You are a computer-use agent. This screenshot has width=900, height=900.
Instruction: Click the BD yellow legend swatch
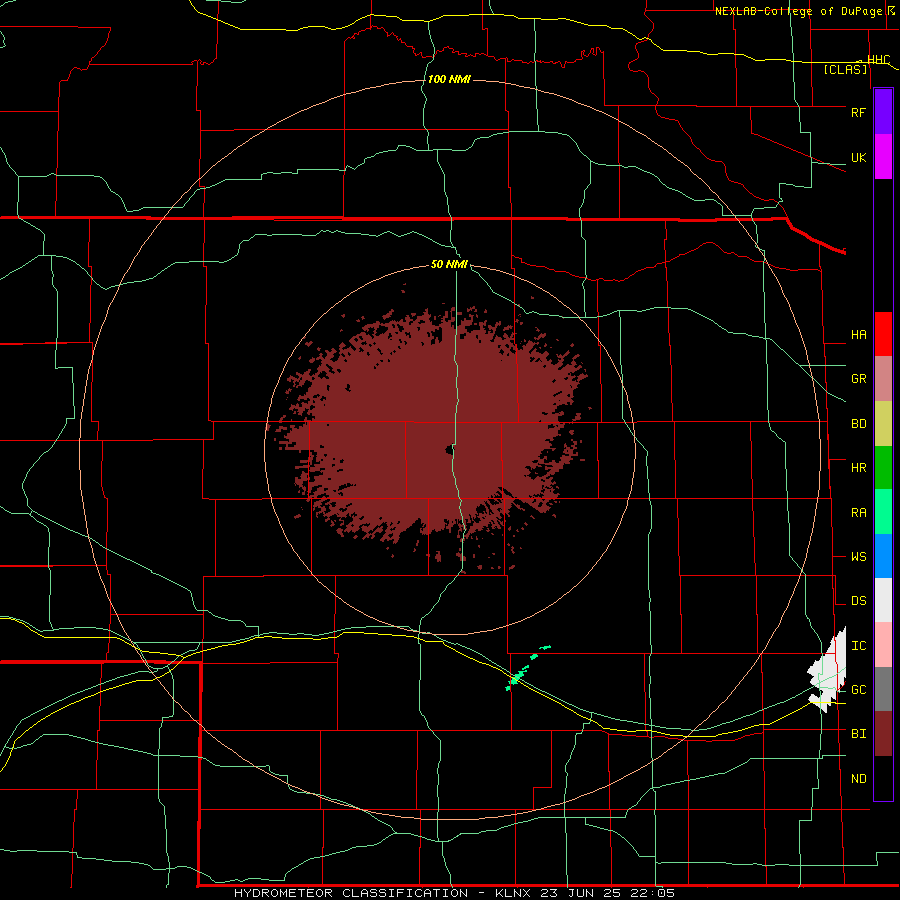[x=883, y=424]
